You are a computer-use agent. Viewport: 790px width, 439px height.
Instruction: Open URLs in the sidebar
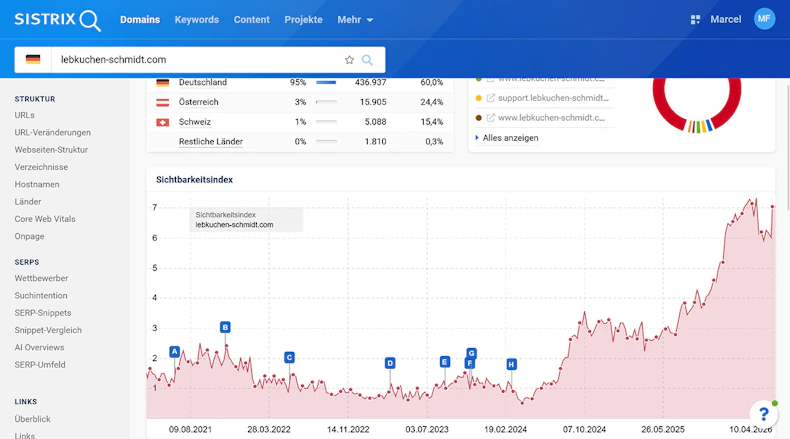click(x=25, y=115)
